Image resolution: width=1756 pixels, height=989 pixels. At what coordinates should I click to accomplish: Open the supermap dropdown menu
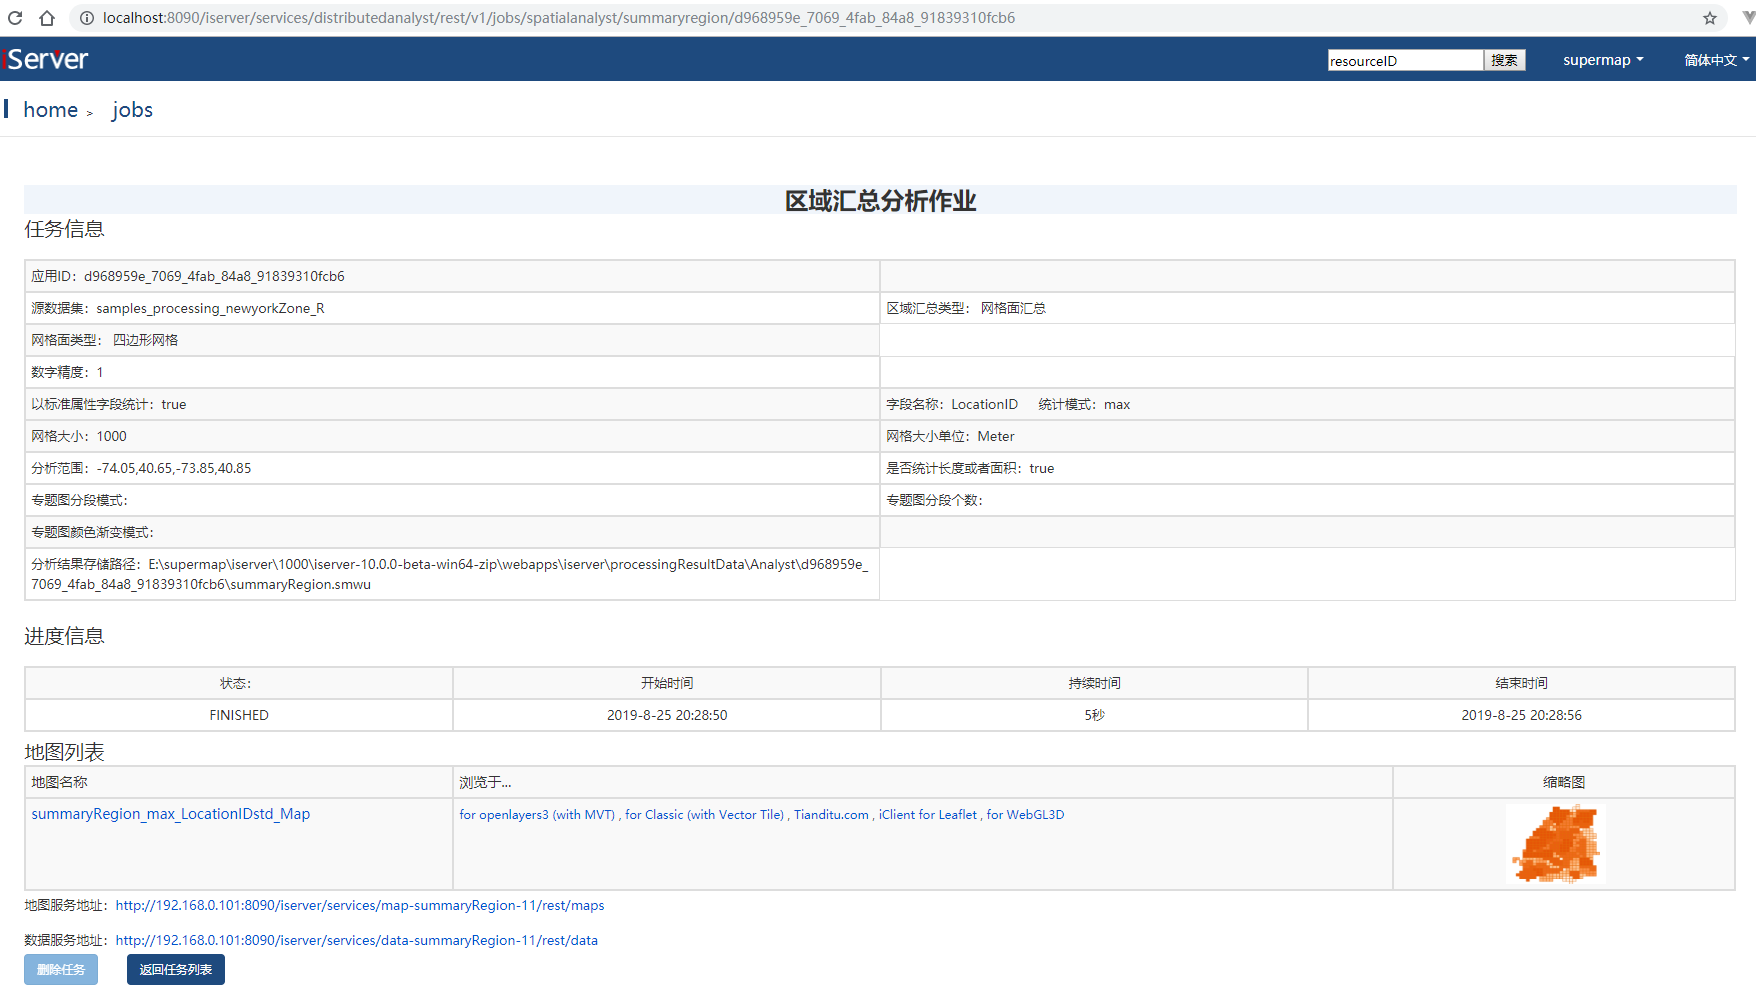tap(1601, 59)
